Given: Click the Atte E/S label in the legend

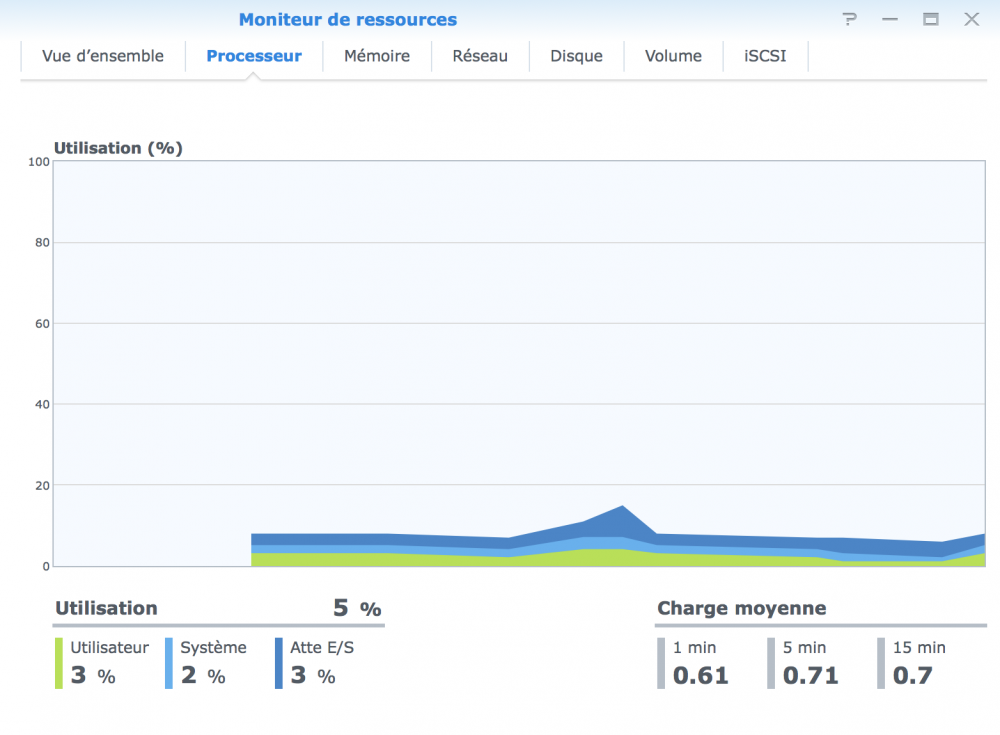Looking at the screenshot, I should coord(322,648).
